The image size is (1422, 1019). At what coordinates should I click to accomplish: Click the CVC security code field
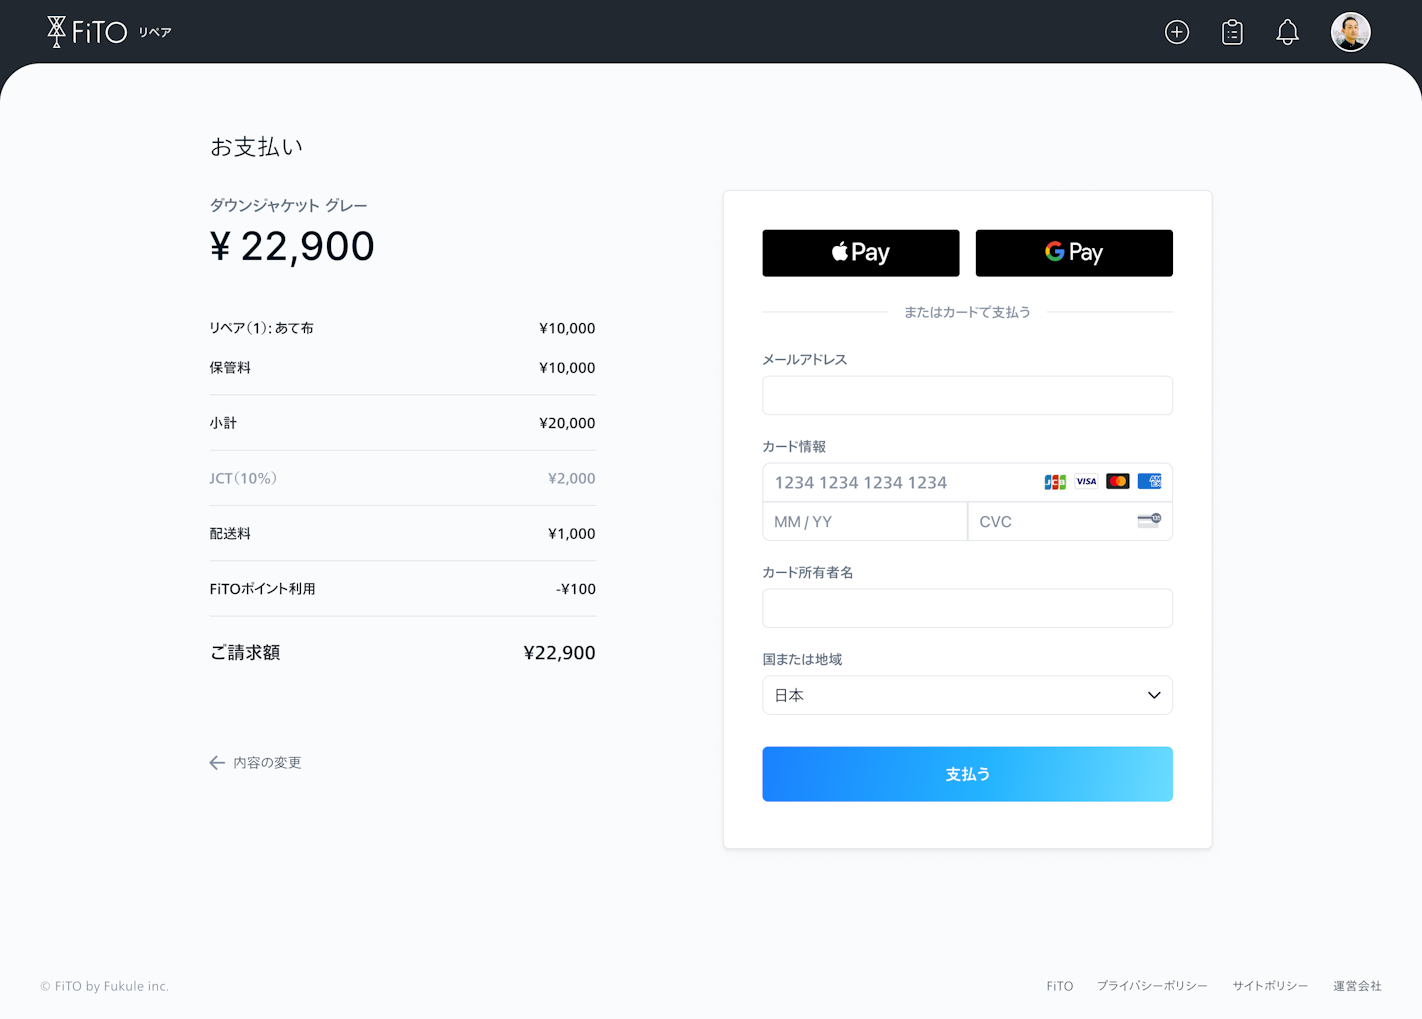[1070, 521]
